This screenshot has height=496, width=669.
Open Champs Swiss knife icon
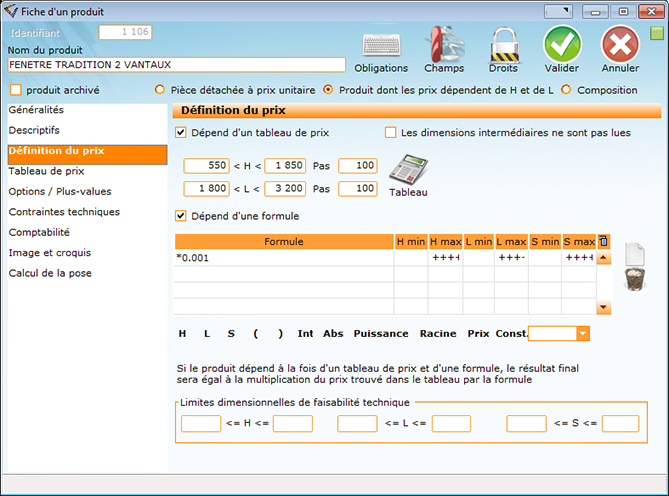[444, 44]
